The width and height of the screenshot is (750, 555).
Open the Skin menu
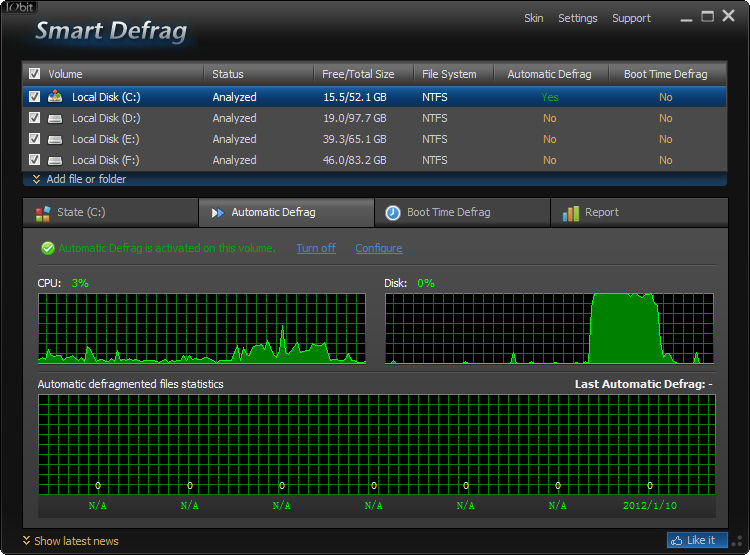coord(533,18)
